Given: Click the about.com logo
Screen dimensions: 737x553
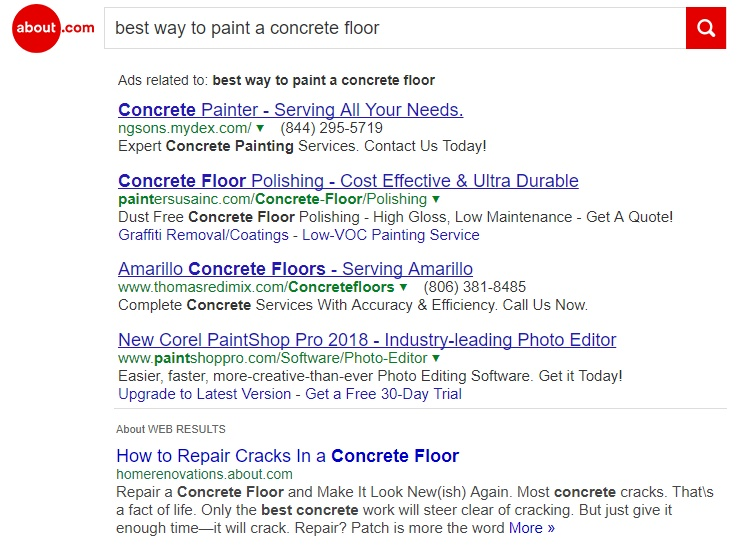Looking at the screenshot, I should pyautogui.click(x=54, y=28).
